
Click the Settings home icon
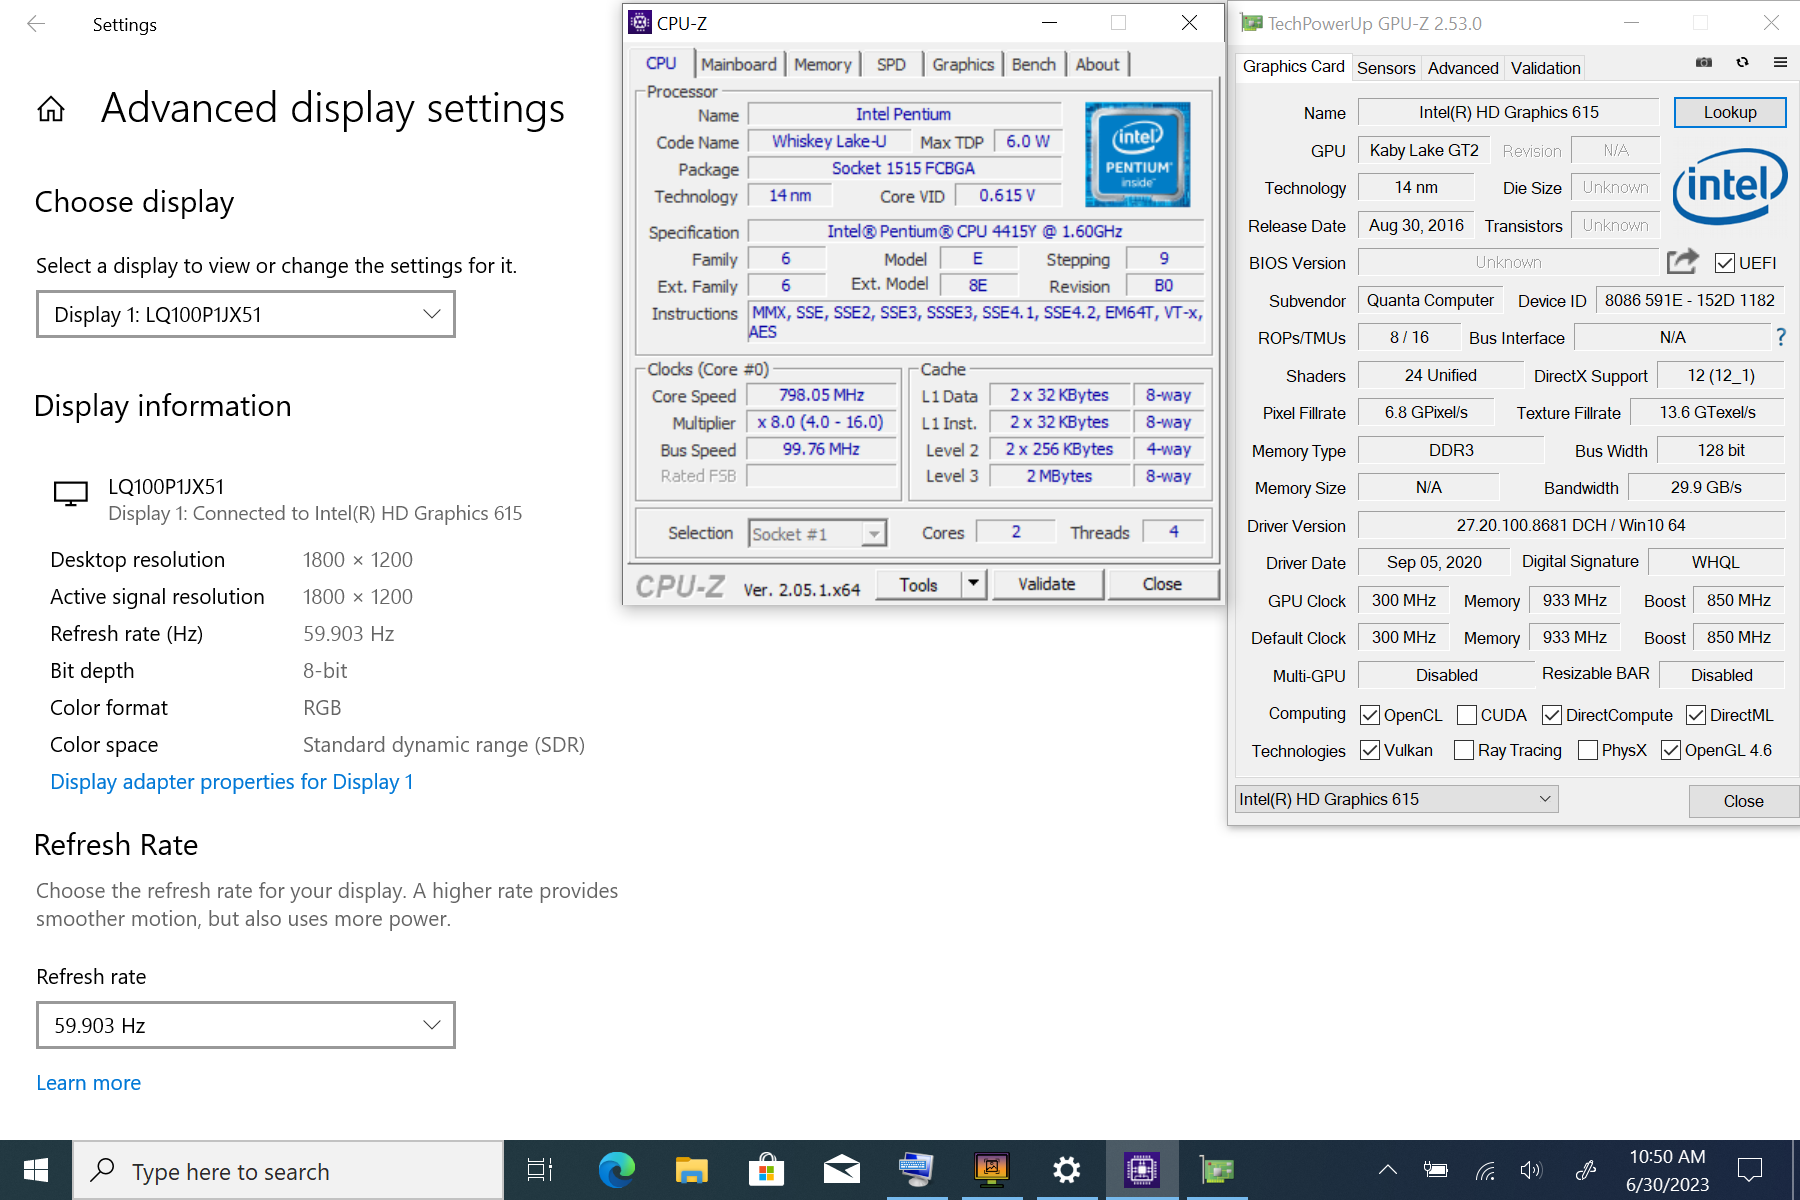pos(51,109)
